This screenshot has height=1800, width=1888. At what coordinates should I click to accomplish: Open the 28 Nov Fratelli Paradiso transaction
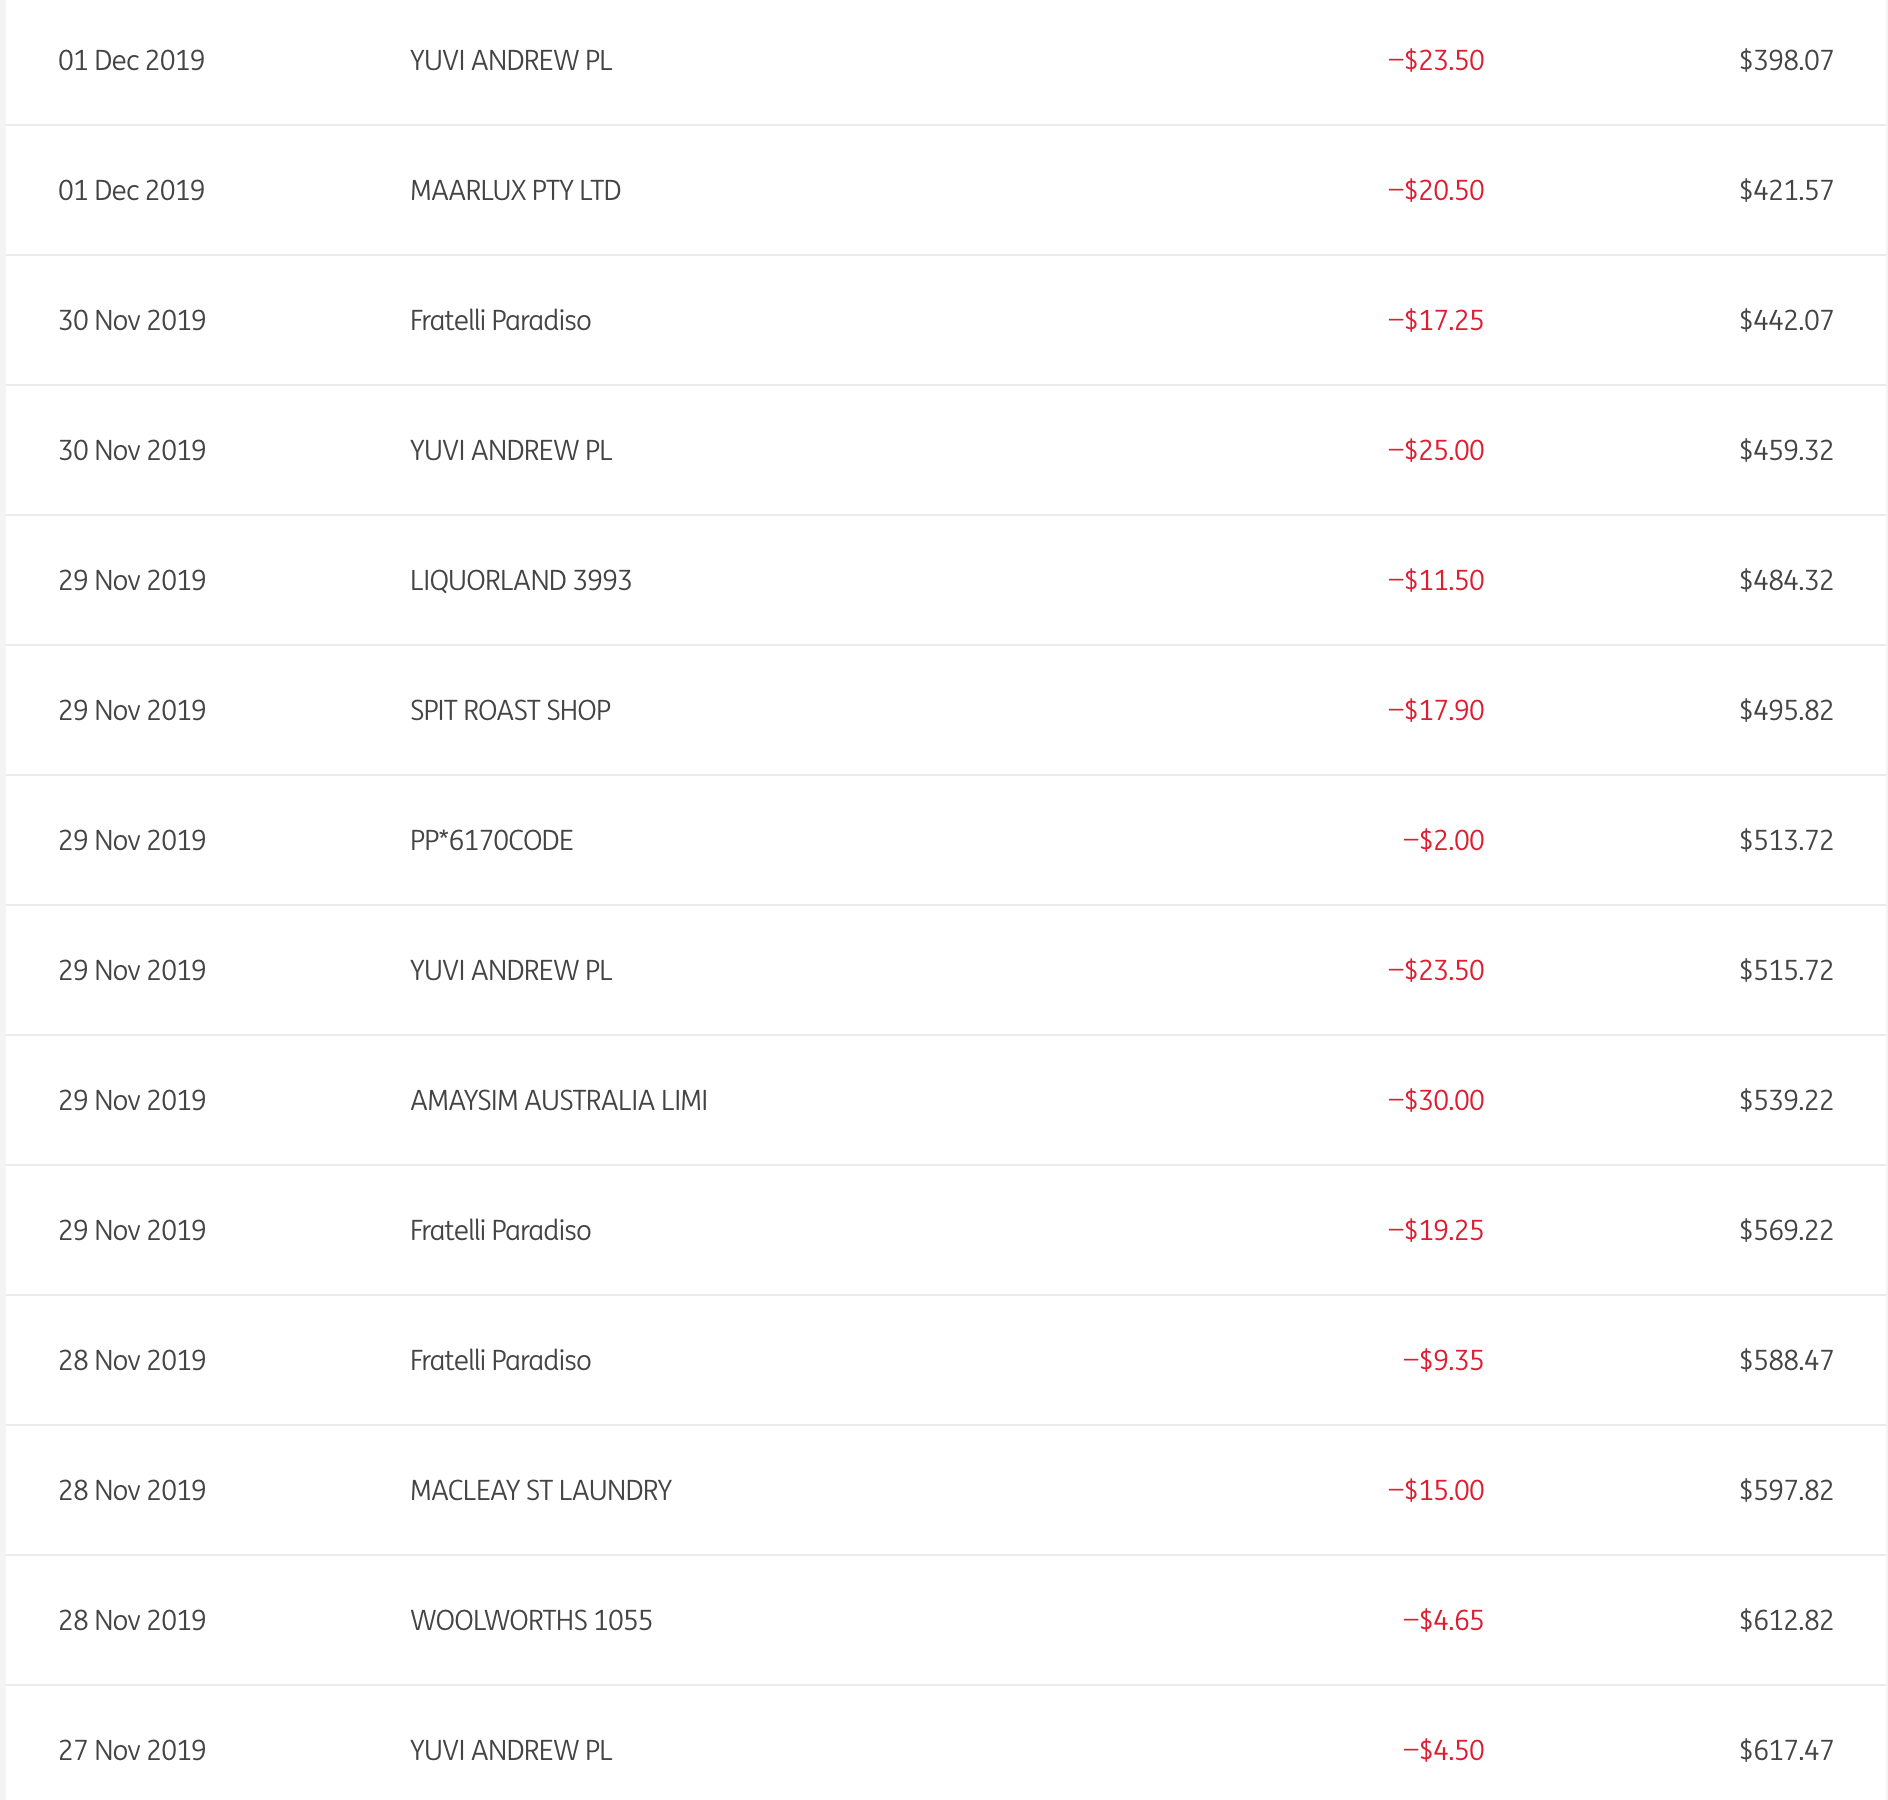500,1360
